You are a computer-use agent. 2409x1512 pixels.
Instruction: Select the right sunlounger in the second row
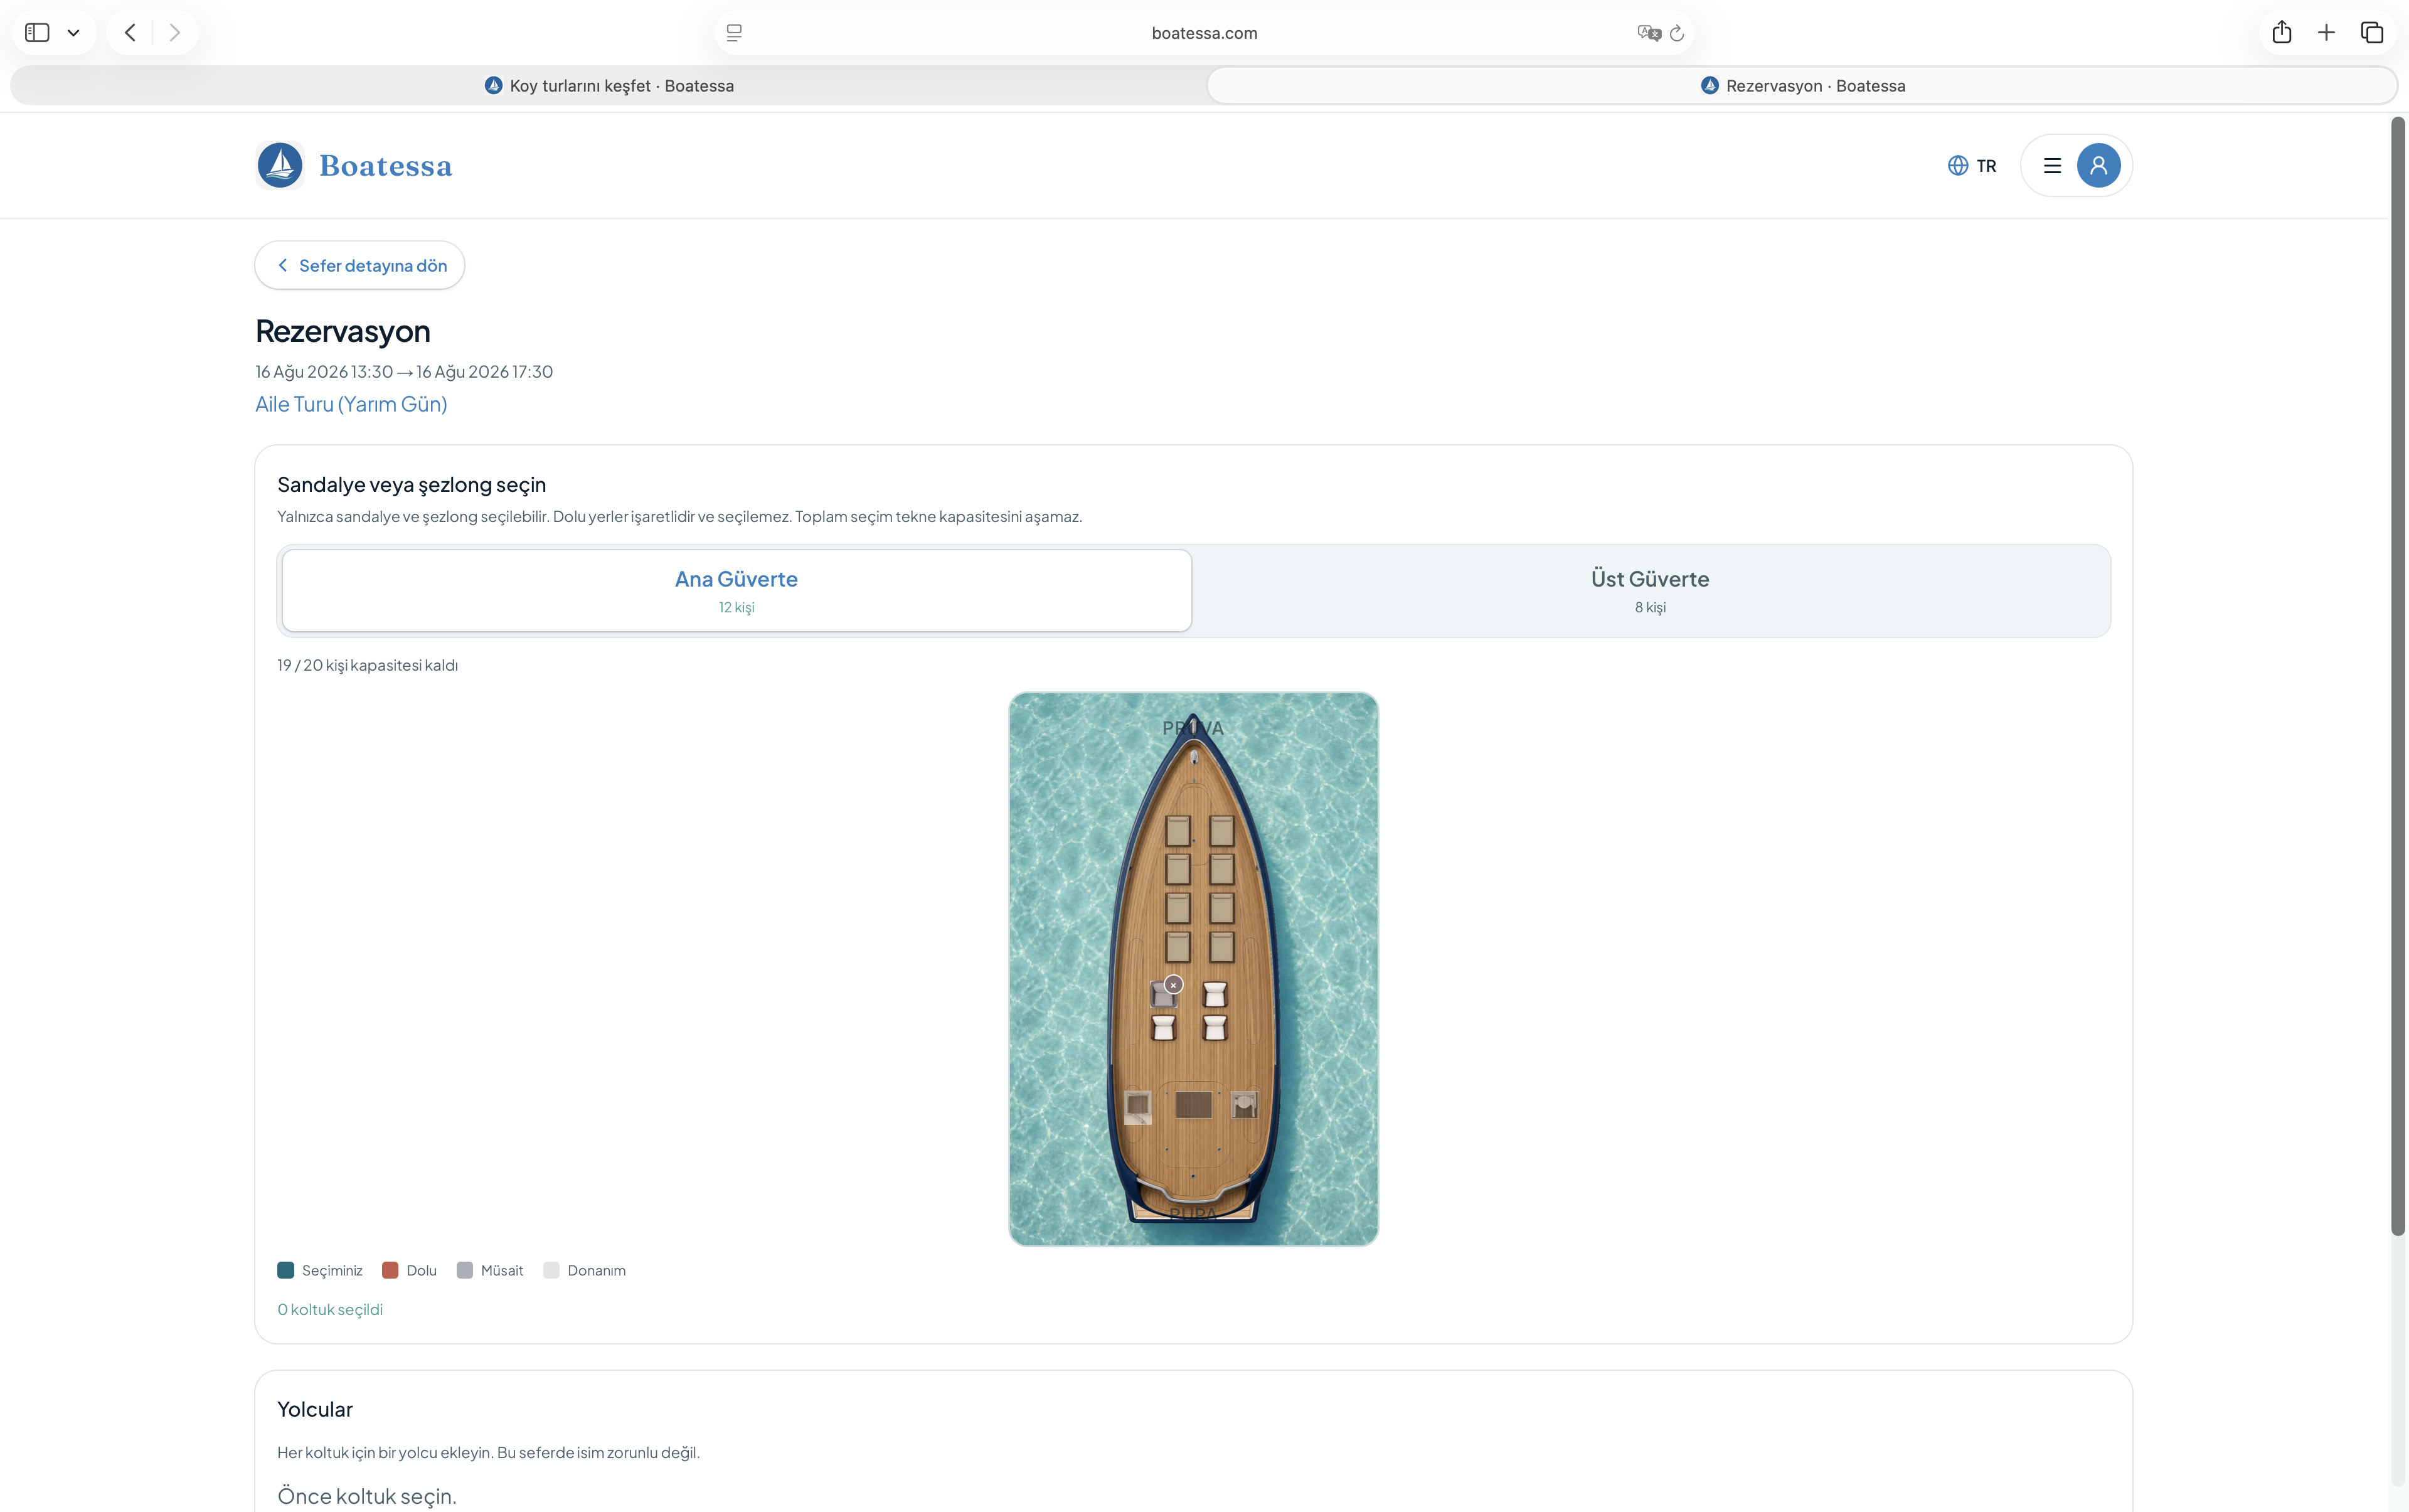1221,869
